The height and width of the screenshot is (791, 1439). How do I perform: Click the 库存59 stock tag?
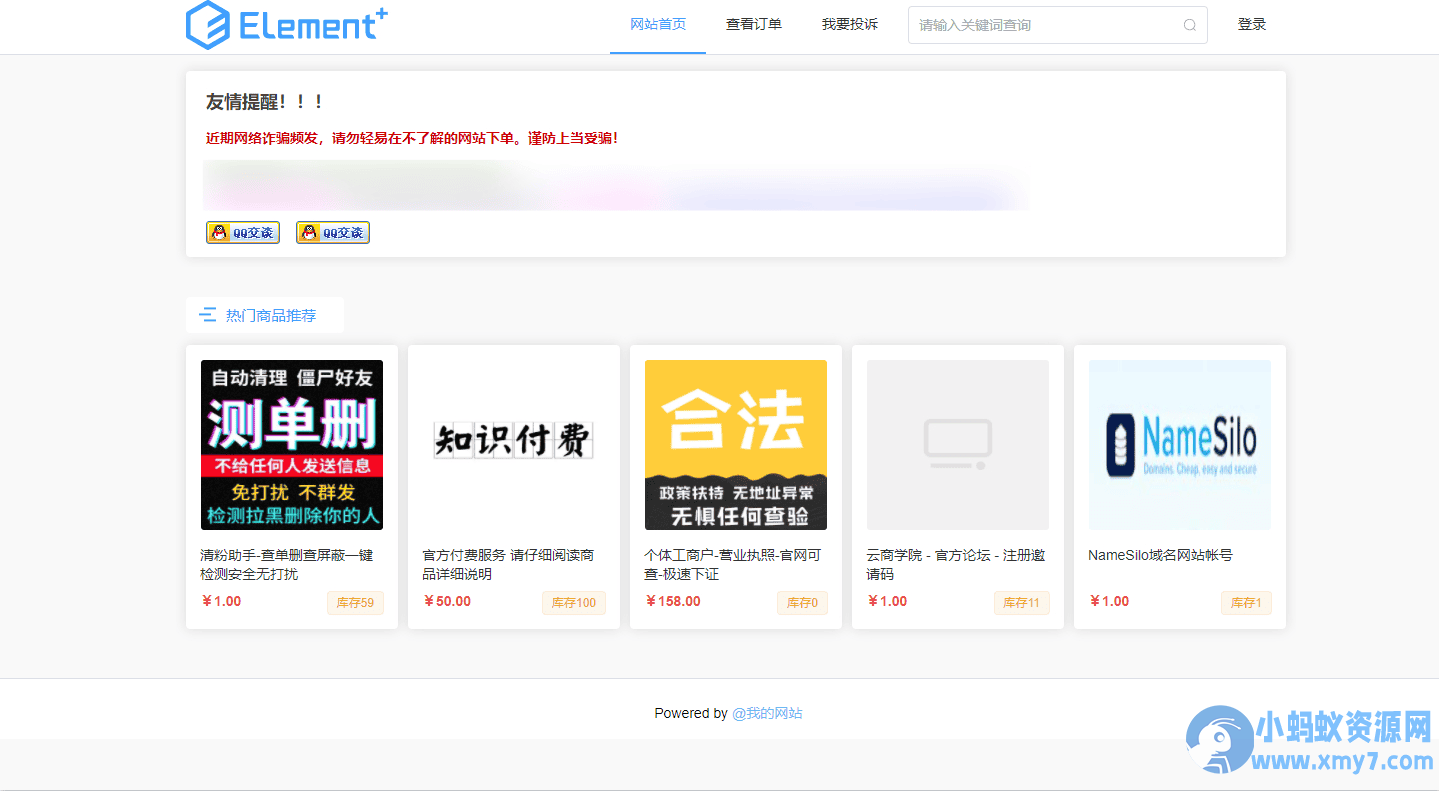click(x=355, y=603)
